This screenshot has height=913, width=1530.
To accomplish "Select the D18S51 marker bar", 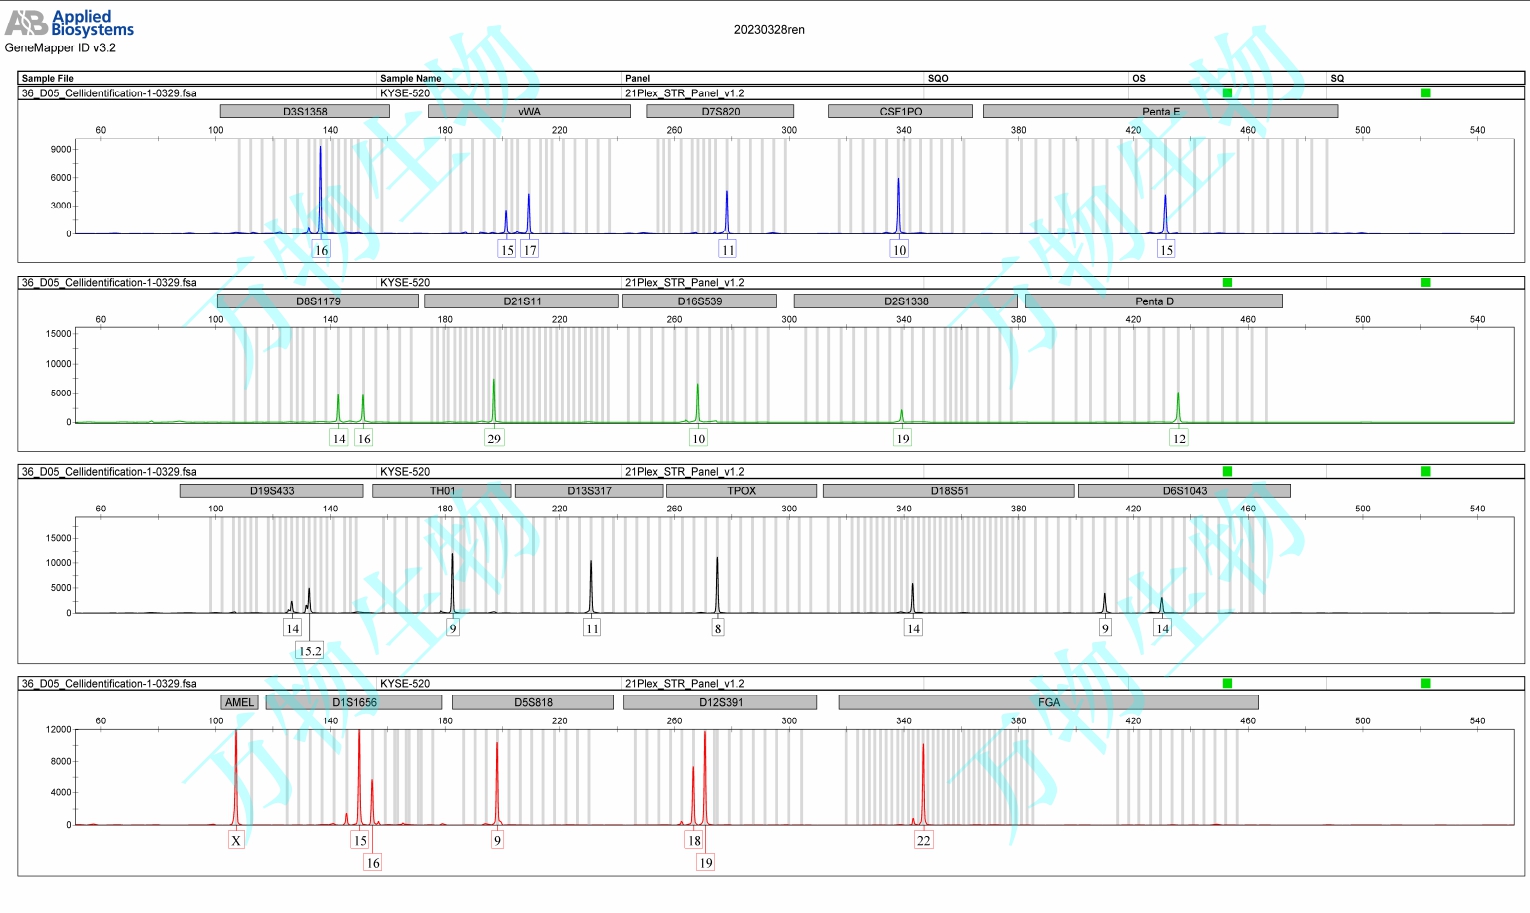I will pyautogui.click(x=948, y=491).
